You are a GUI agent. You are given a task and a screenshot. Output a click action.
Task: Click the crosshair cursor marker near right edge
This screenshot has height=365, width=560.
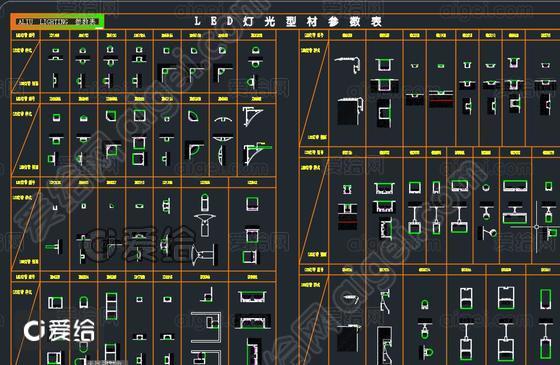pos(536,226)
